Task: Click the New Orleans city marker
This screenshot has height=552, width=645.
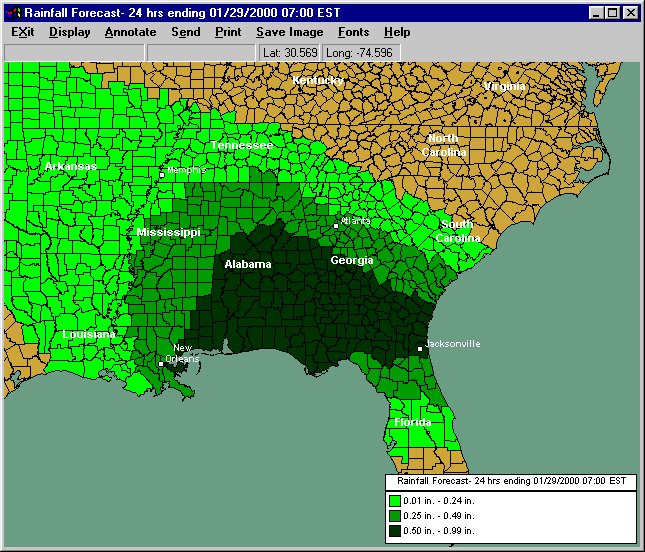Action: point(161,363)
